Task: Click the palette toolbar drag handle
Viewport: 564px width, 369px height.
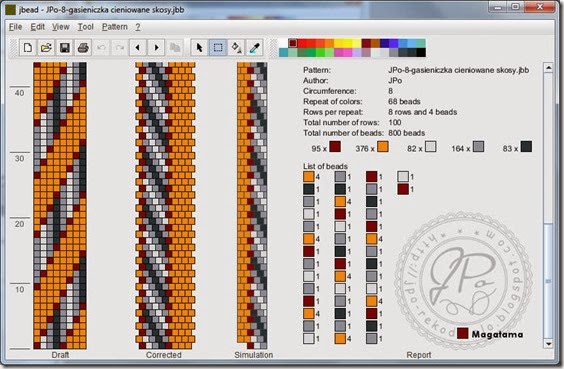Action: (274, 47)
